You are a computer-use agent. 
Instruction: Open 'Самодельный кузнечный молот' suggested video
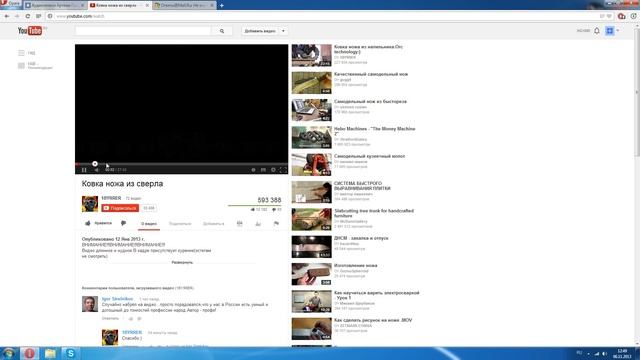click(369, 156)
